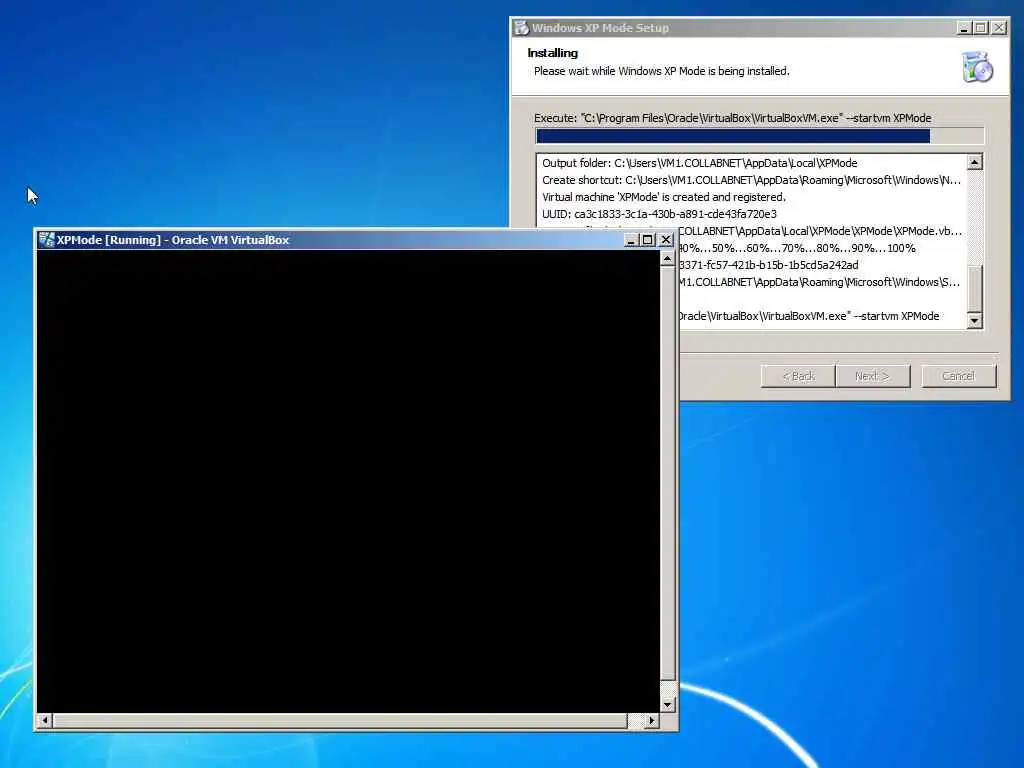Select the 'Create shortcut' log line
This screenshot has height=768, width=1024.
(x=751, y=180)
